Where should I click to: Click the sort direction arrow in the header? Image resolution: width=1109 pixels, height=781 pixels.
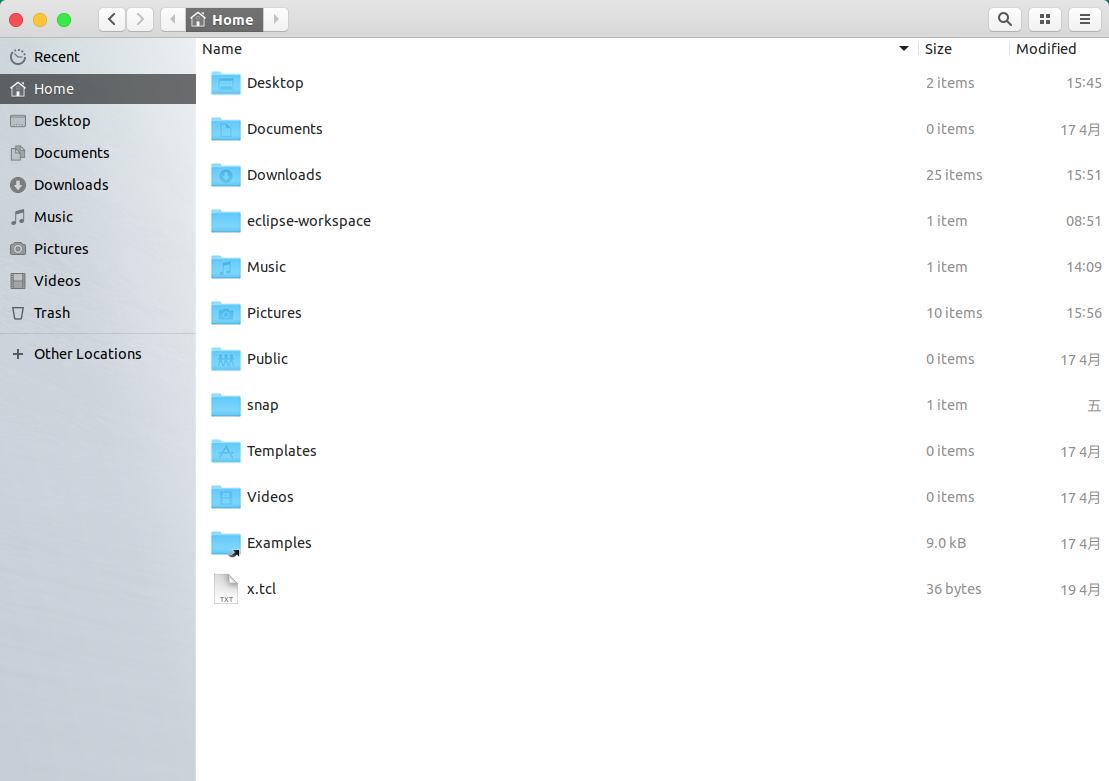click(x=903, y=49)
